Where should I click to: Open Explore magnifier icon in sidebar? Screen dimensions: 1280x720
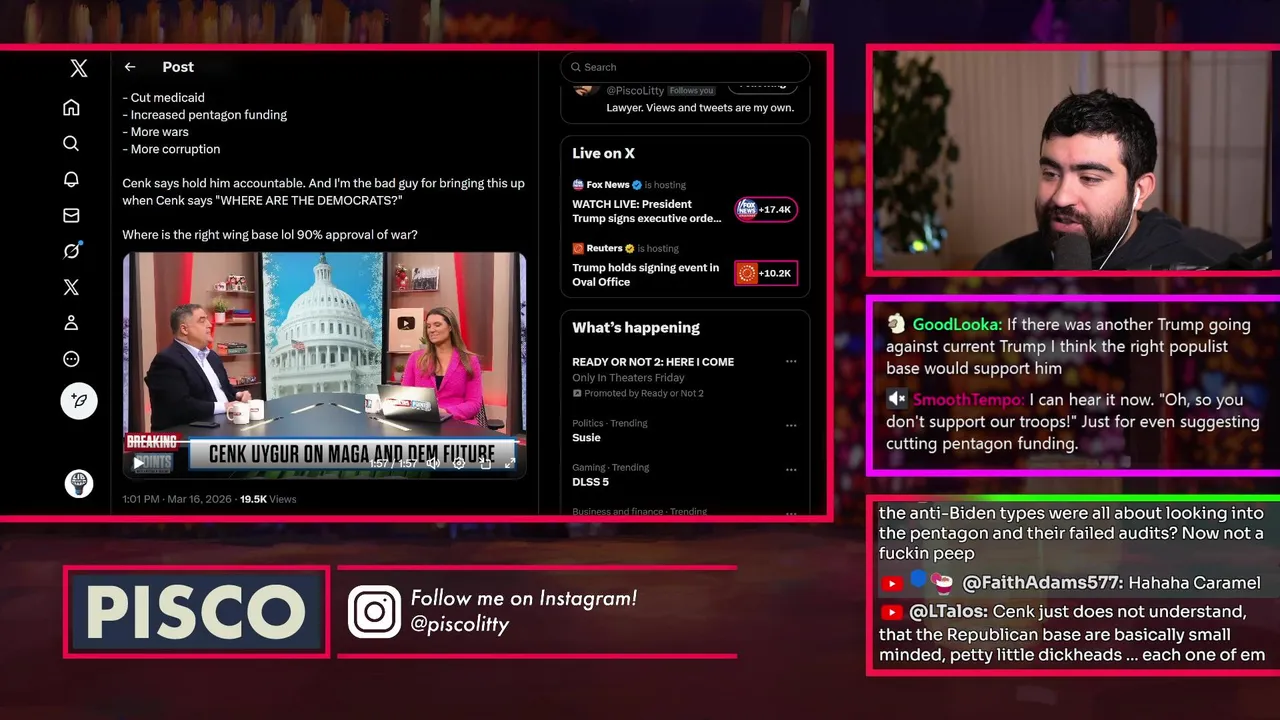(71, 143)
